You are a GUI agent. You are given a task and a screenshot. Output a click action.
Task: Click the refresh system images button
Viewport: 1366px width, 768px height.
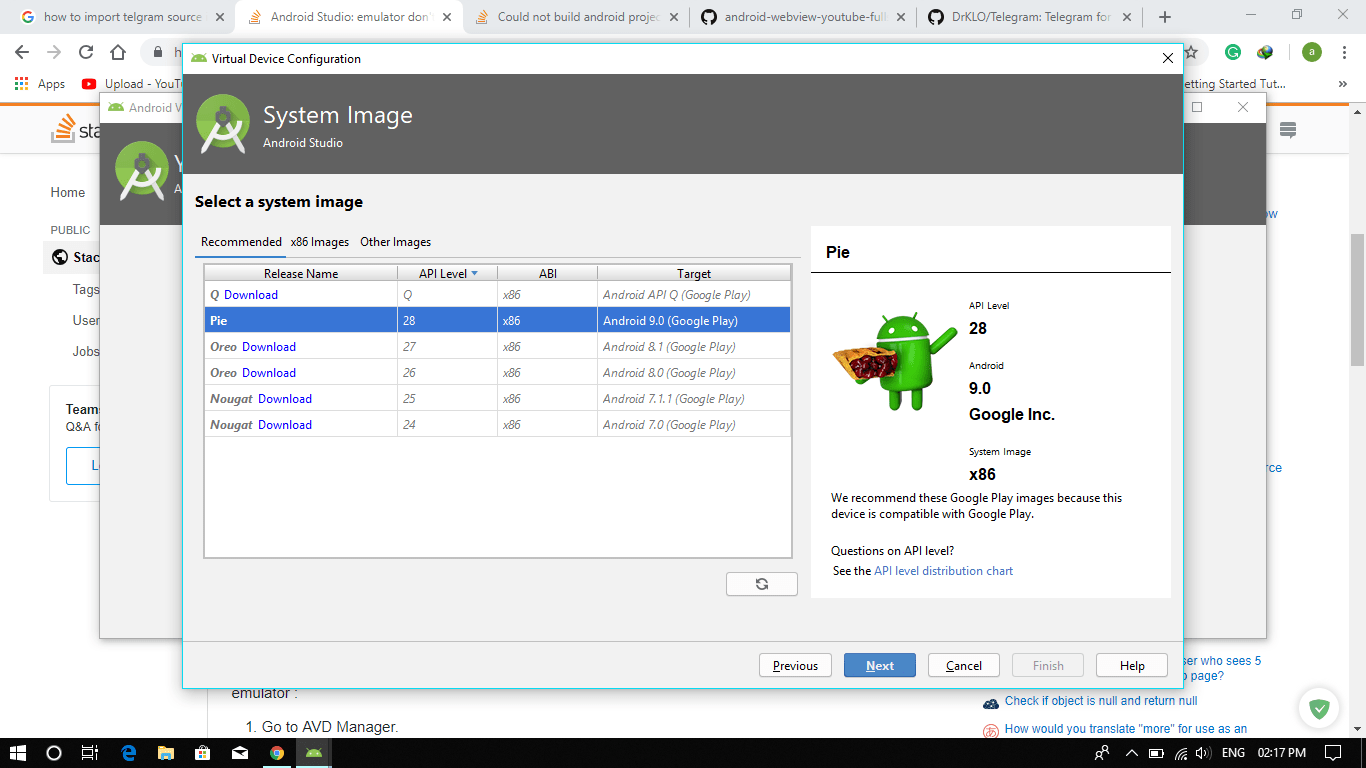(x=762, y=584)
